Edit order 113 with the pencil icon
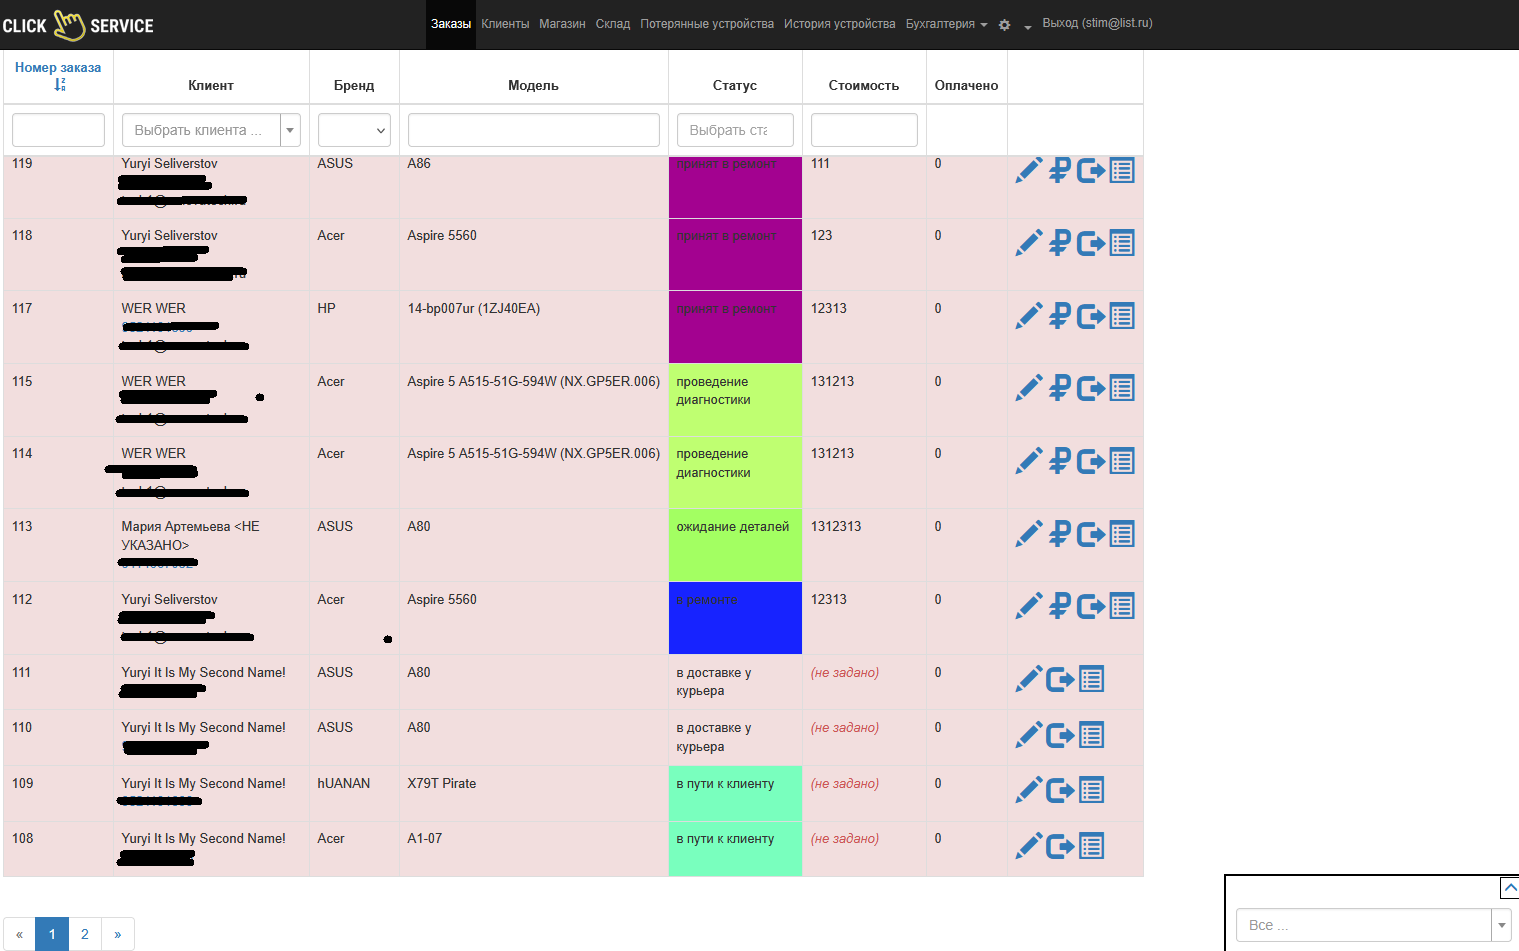1519x951 pixels. coord(1028,534)
